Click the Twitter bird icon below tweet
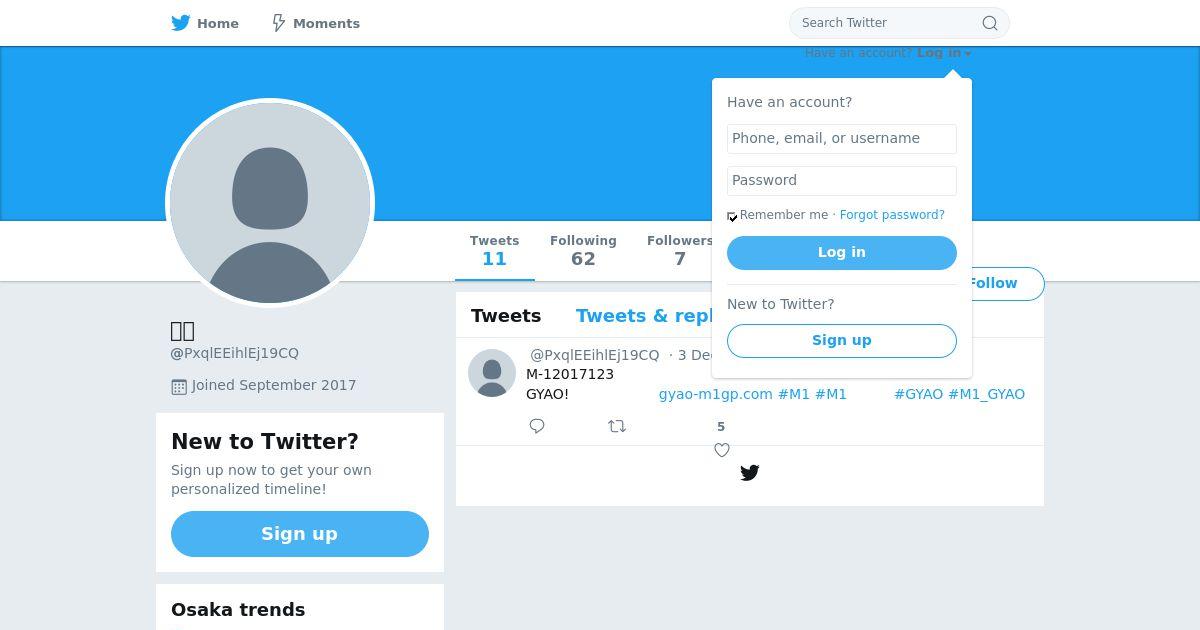The image size is (1200, 630). 750,473
